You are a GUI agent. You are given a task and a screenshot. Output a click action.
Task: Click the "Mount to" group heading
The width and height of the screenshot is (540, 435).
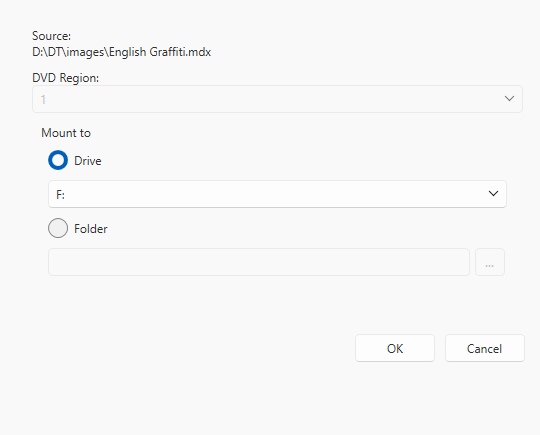66,133
